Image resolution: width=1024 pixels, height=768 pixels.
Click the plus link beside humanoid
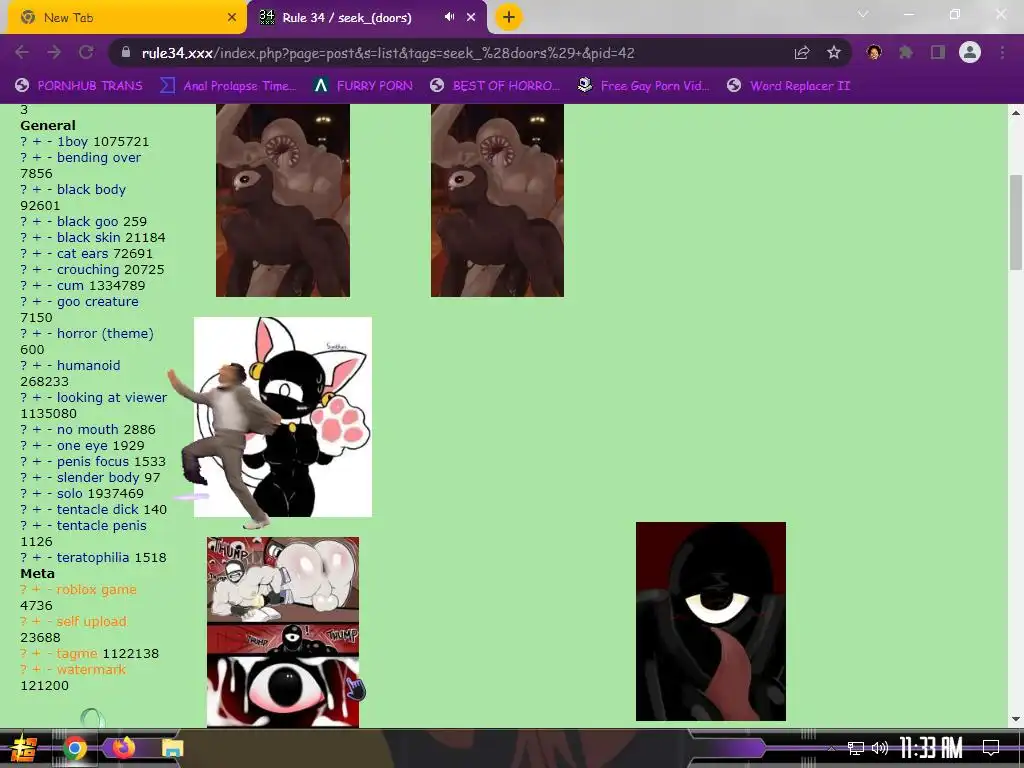click(x=37, y=366)
